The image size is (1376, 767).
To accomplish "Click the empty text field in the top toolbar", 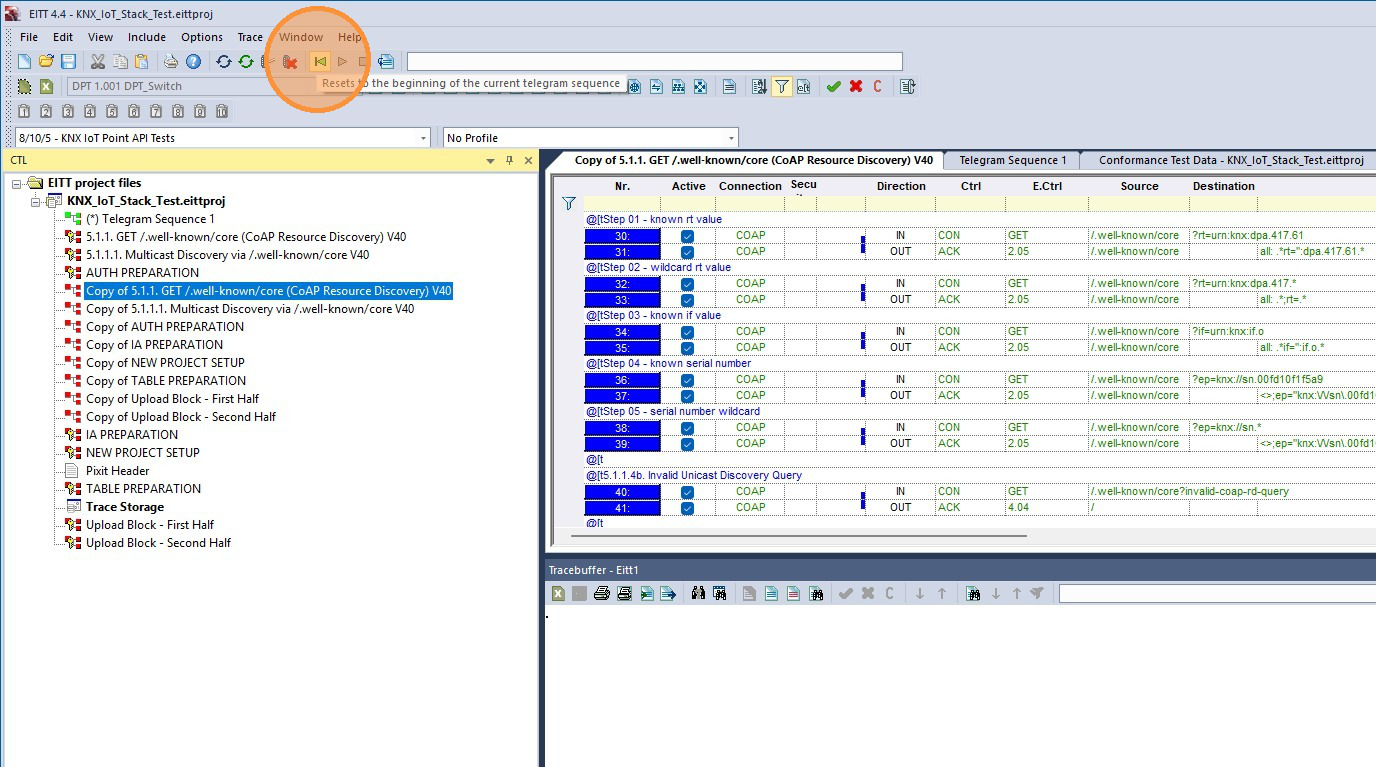I will pos(655,62).
